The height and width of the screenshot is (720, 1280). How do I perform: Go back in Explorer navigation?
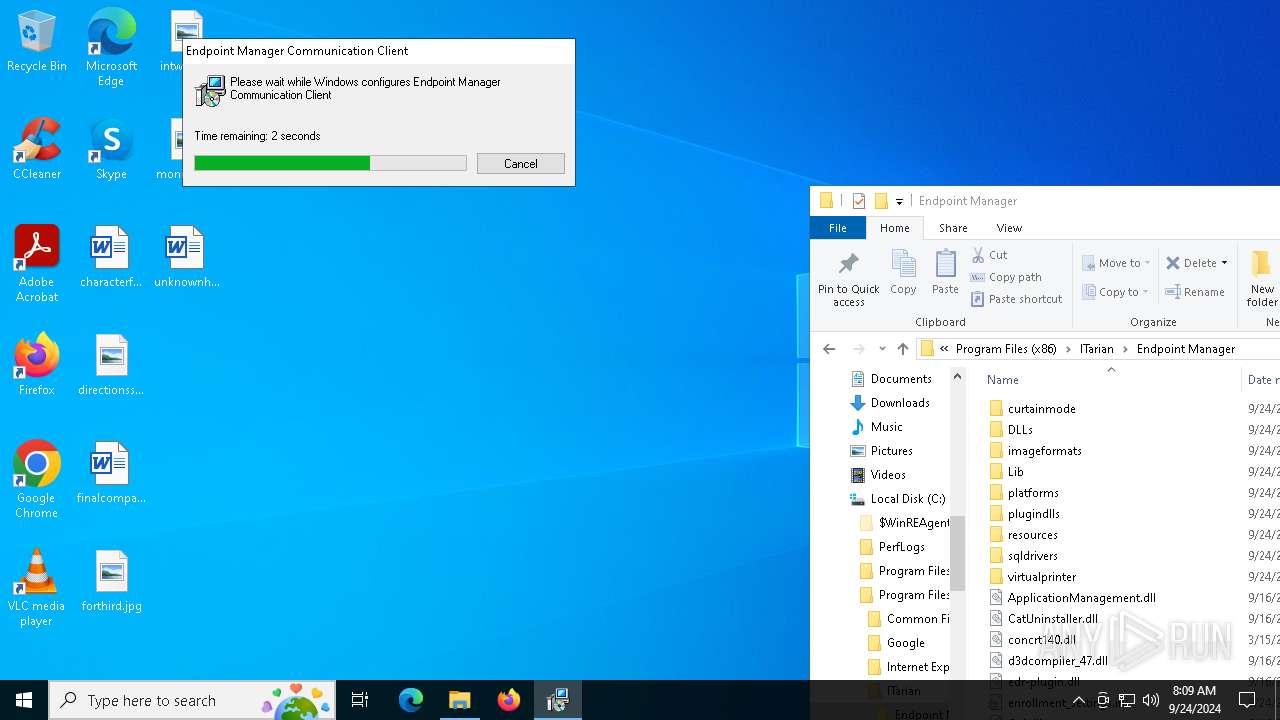(x=829, y=349)
